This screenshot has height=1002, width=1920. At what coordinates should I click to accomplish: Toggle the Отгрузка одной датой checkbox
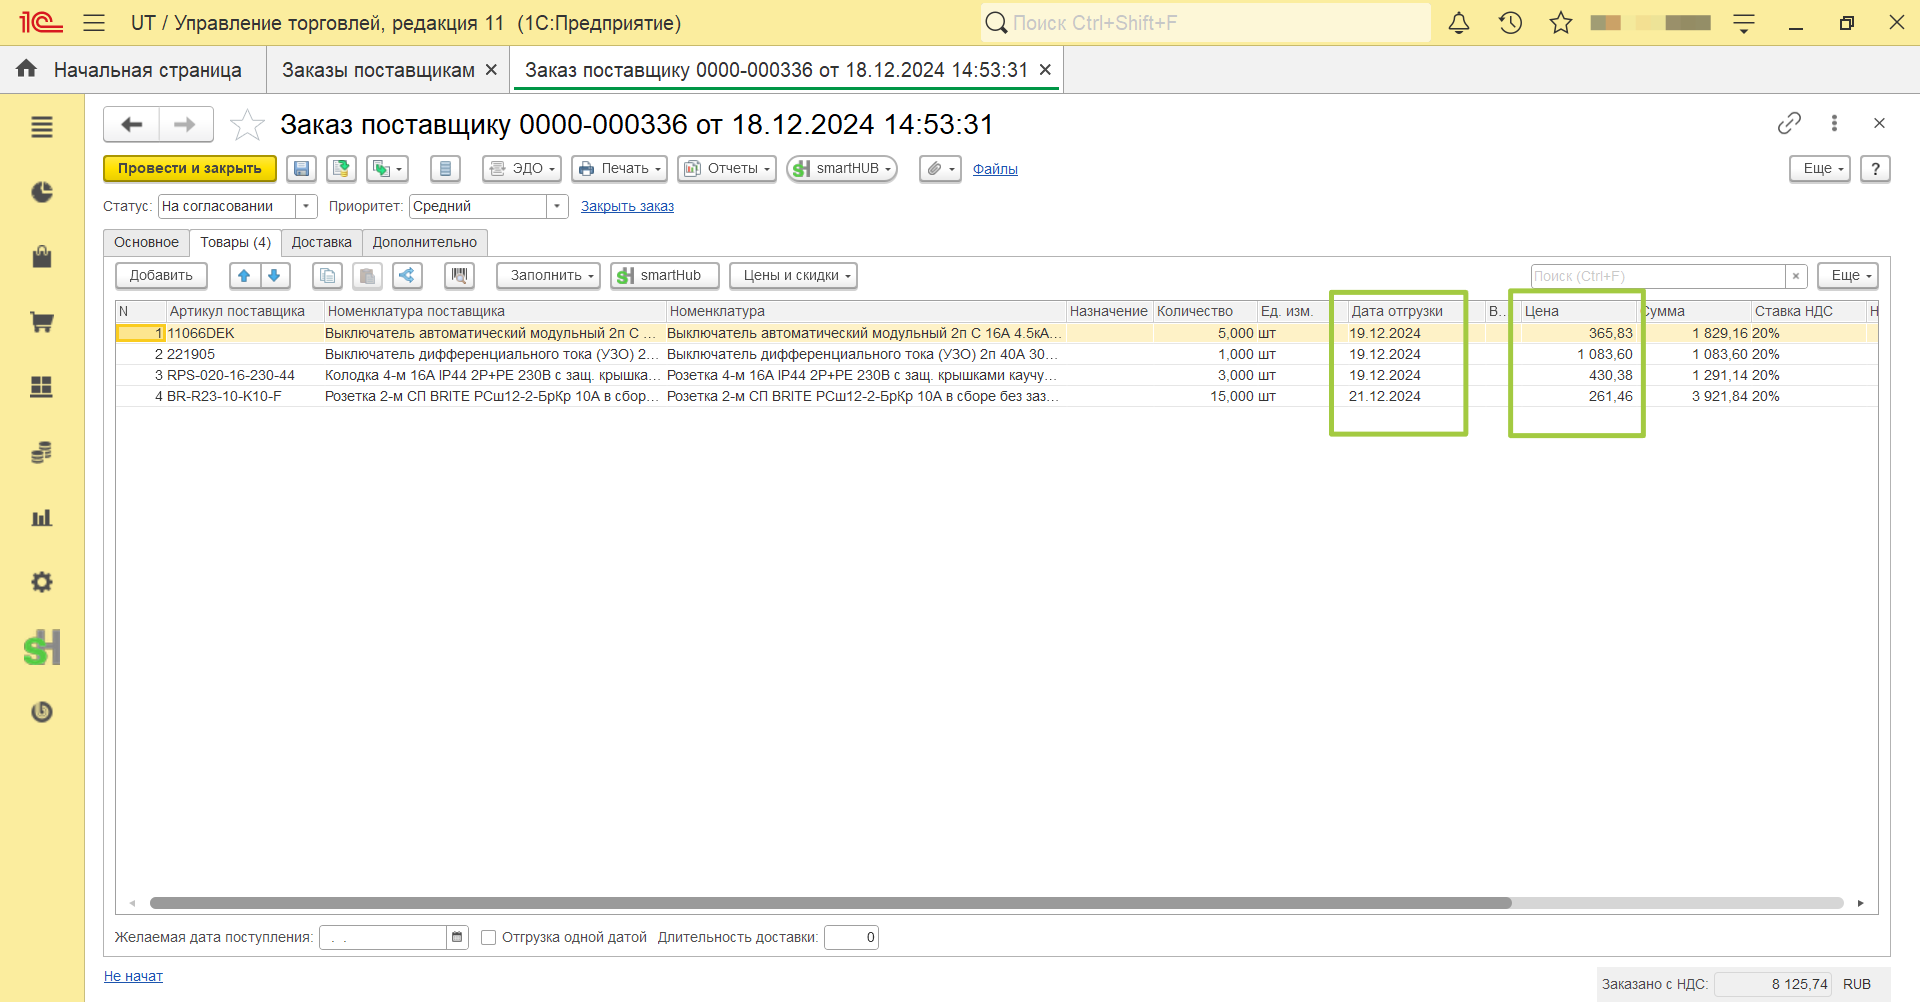pos(489,938)
